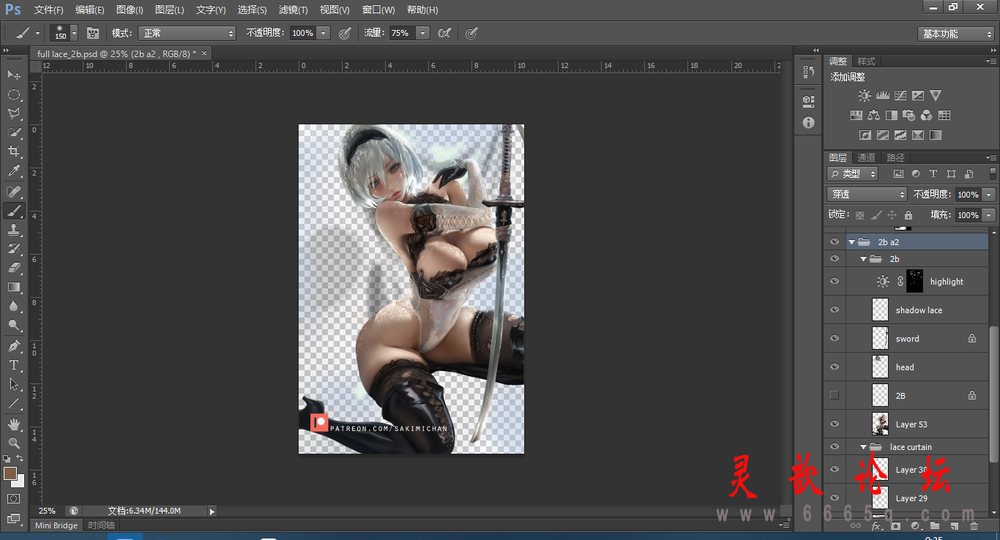This screenshot has width=1000, height=540.
Task: Open the status bar info arrow
Action: coord(212,511)
